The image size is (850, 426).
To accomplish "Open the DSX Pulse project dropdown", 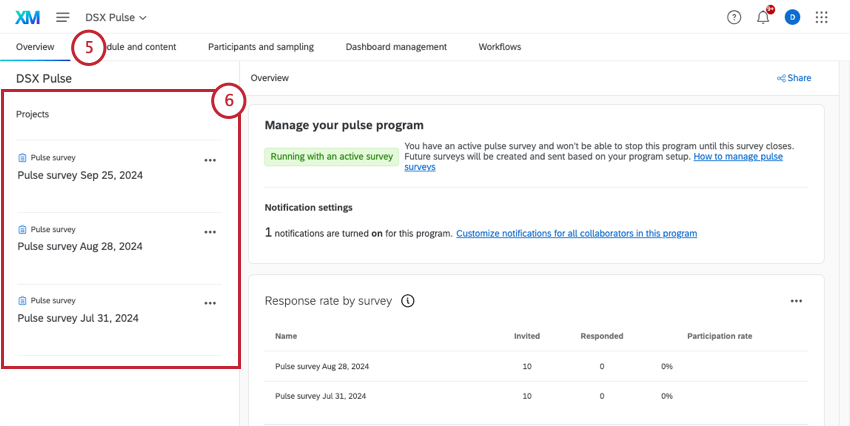I will (116, 17).
